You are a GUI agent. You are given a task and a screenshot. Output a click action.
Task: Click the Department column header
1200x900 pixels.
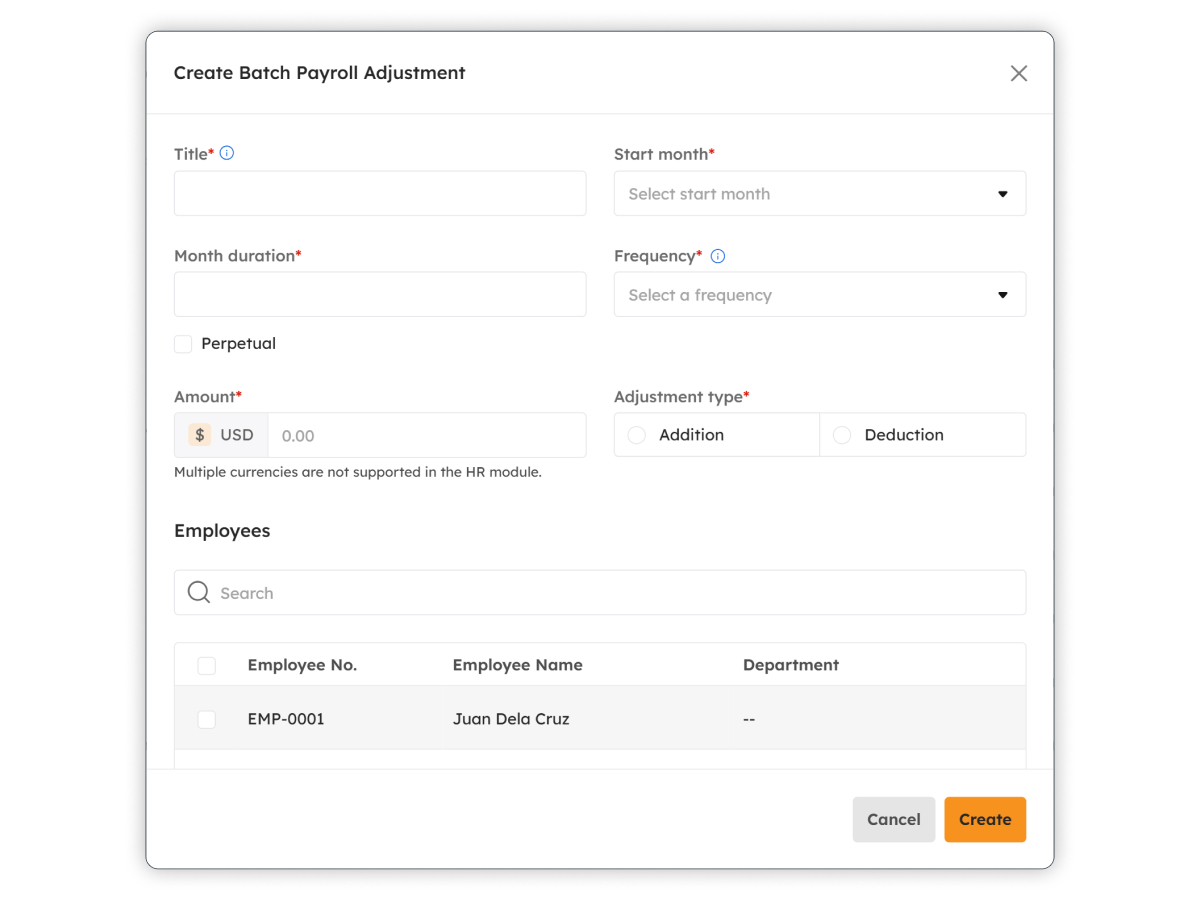791,665
